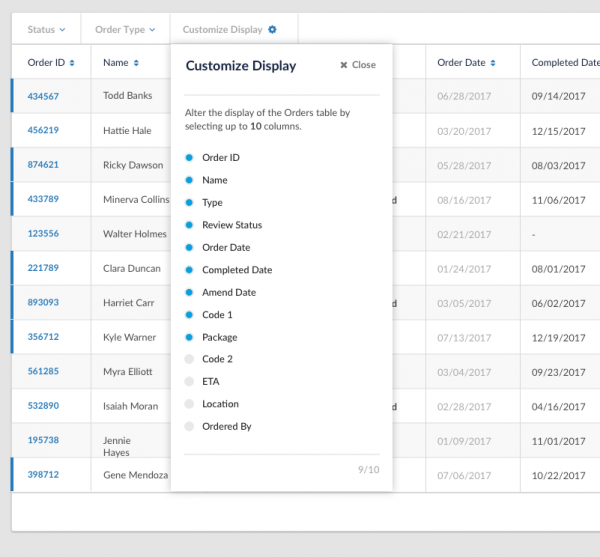Disable the Review Status column

point(189,225)
